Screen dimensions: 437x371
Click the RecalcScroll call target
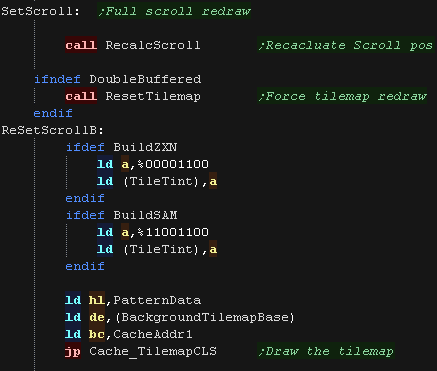[153, 45]
